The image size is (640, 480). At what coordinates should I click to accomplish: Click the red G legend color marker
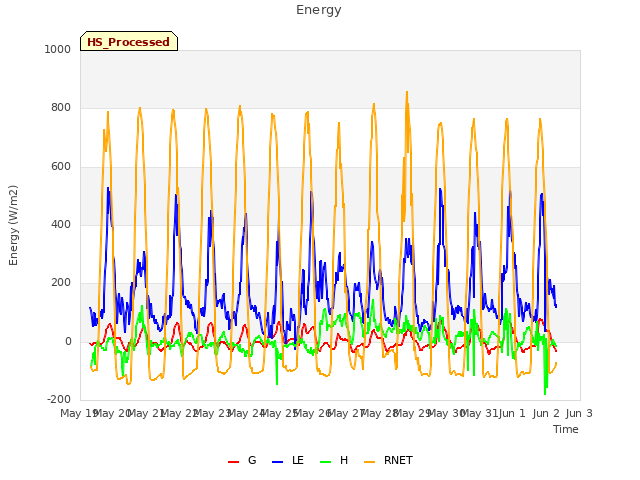(233, 462)
